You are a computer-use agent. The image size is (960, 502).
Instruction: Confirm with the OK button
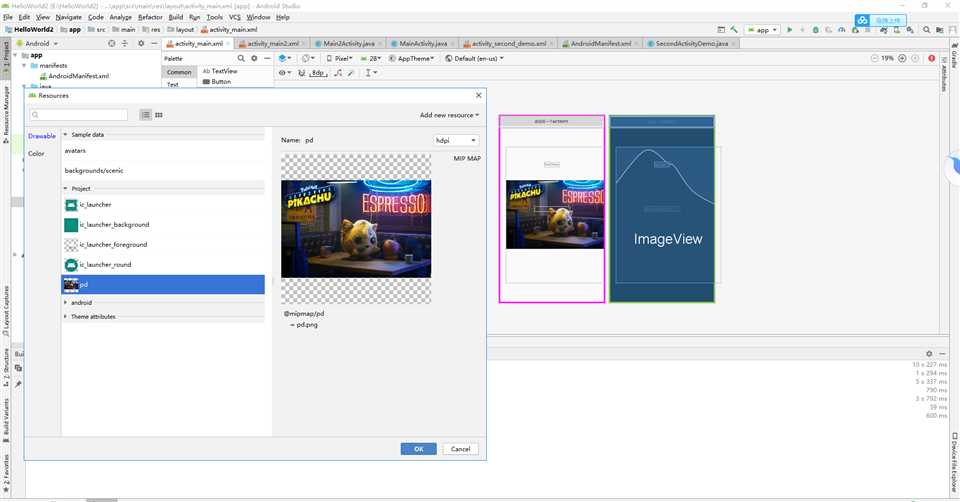(418, 449)
